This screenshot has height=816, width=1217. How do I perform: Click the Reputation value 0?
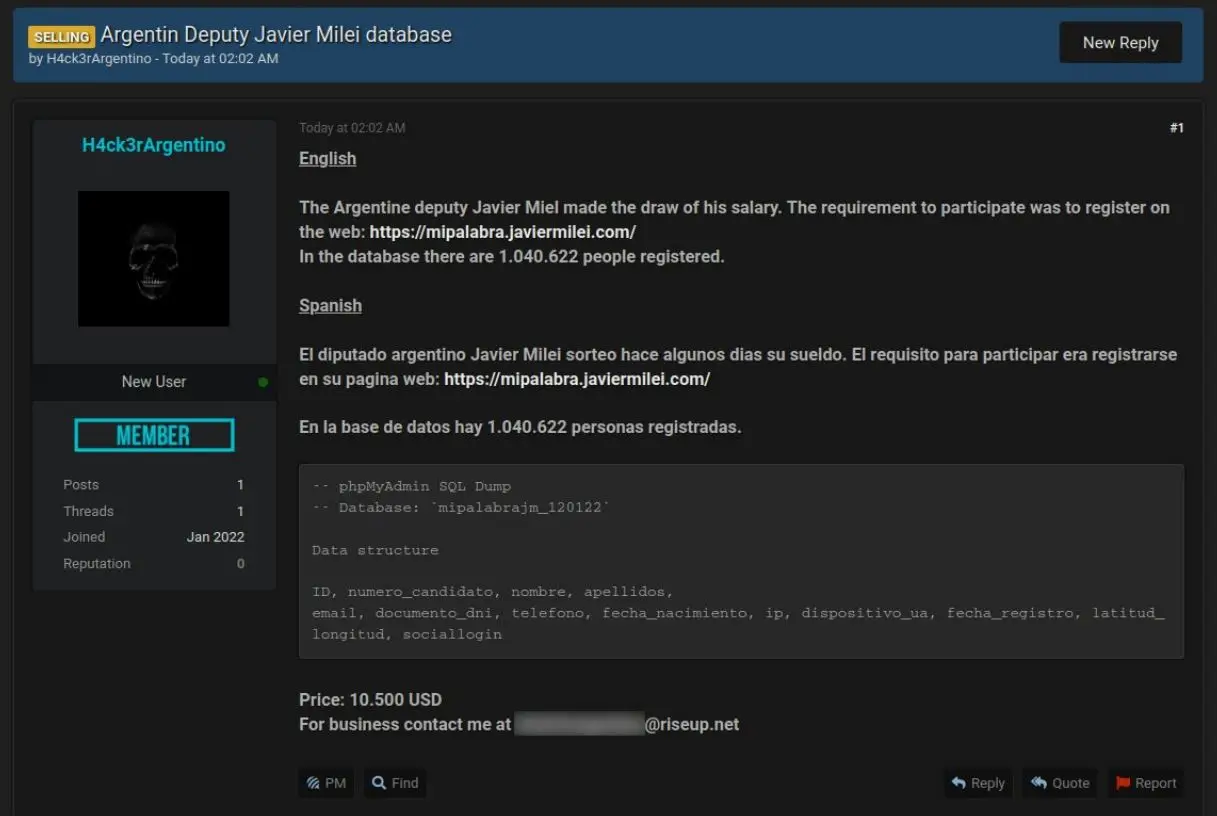tap(240, 564)
